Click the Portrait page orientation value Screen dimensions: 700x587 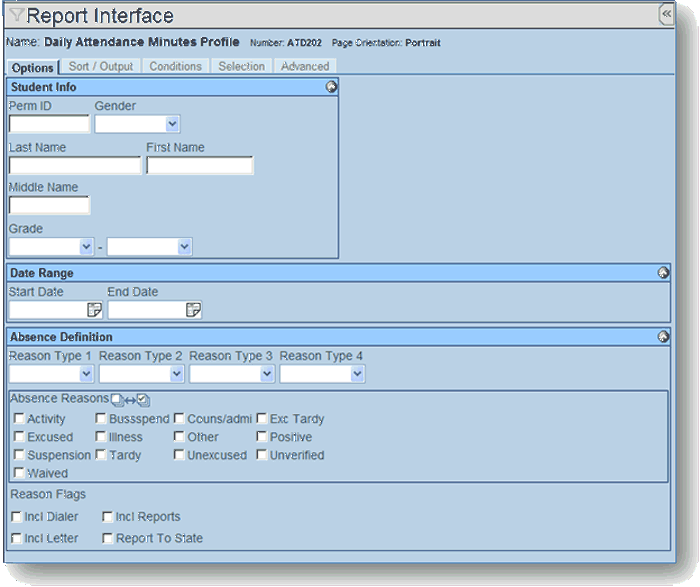pyautogui.click(x=423, y=43)
